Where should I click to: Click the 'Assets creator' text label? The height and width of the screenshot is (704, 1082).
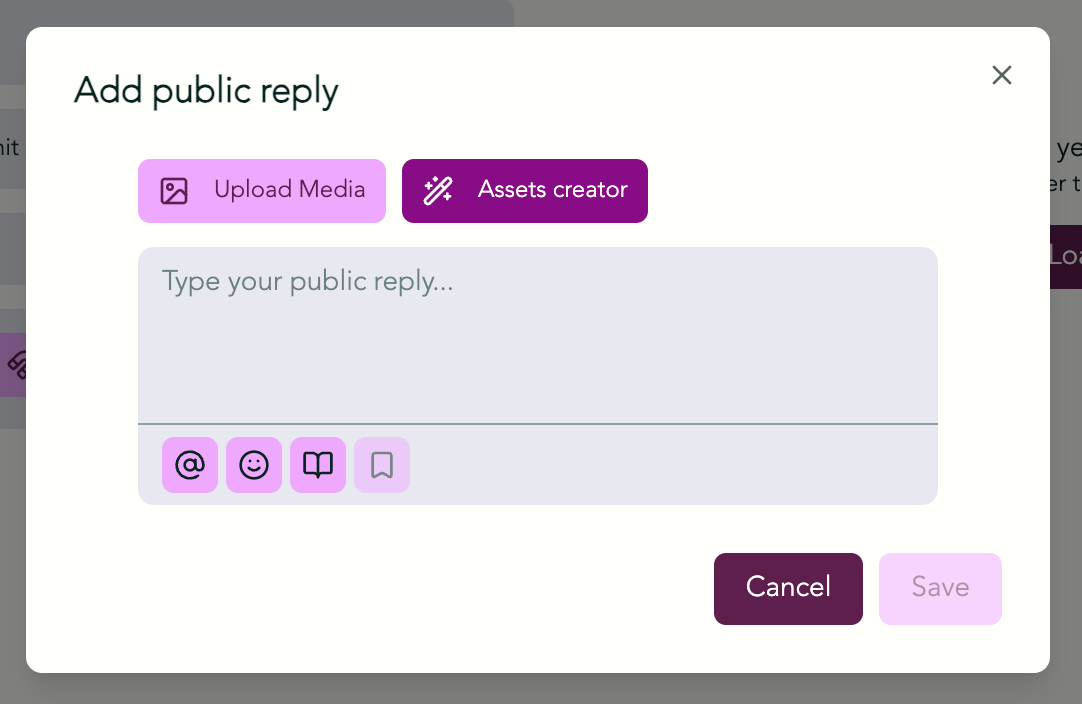(x=553, y=190)
